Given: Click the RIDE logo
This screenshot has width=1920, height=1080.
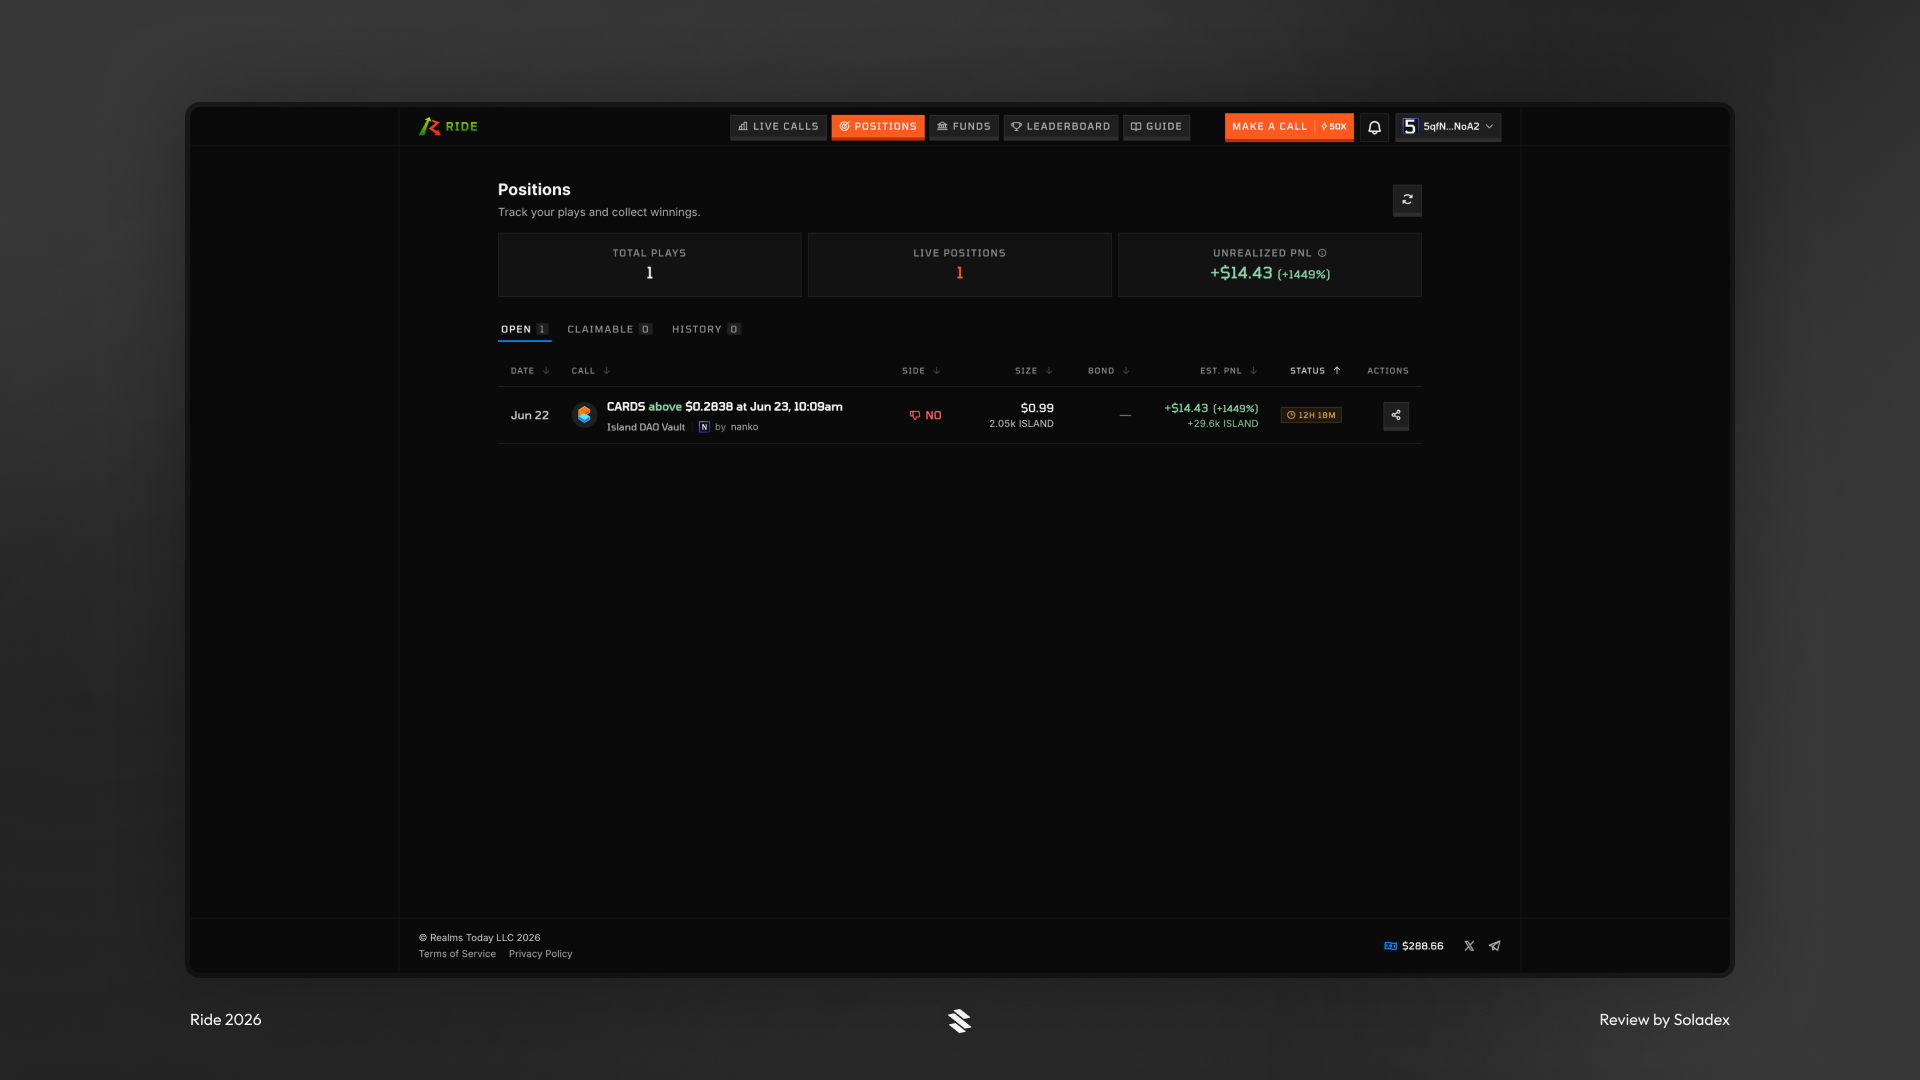Looking at the screenshot, I should pos(448,127).
